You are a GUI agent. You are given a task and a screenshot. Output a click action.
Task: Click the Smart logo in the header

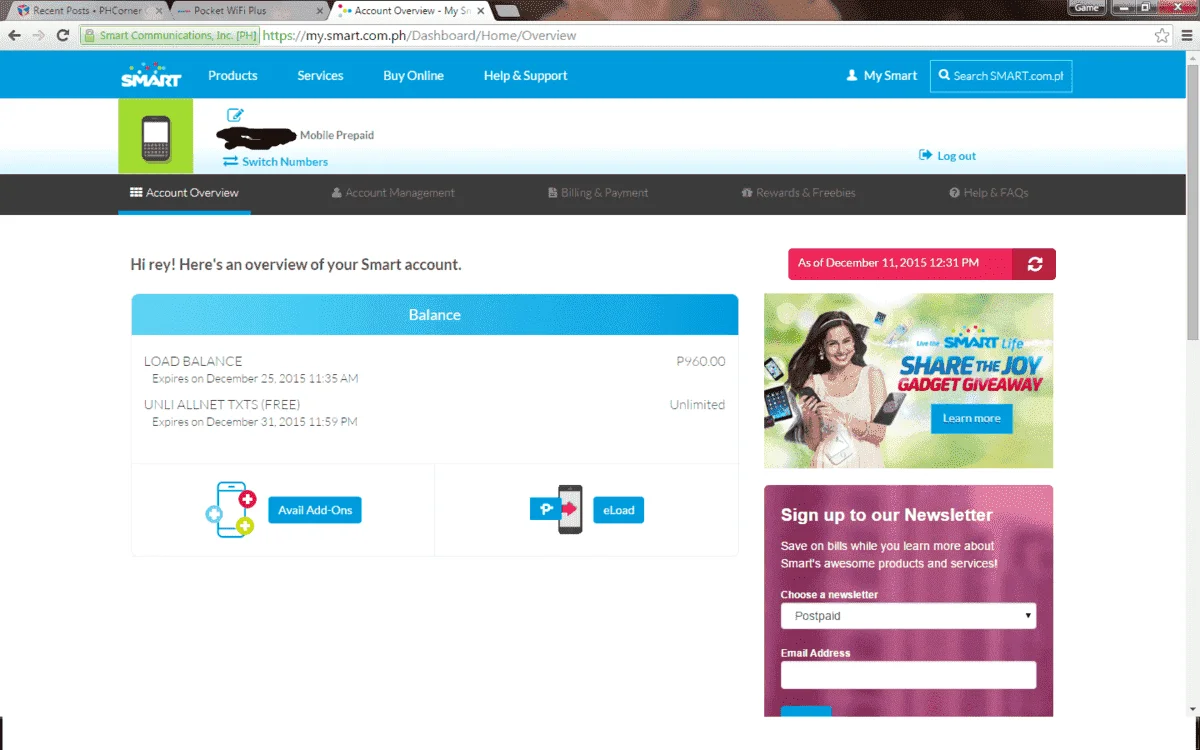151,75
